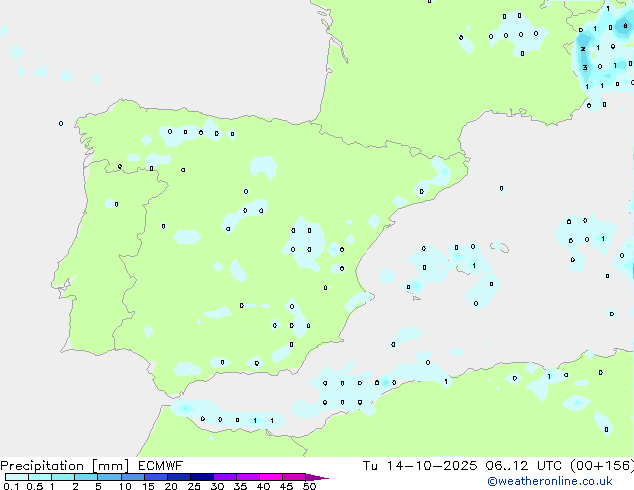The width and height of the screenshot is (634, 490).
Task: Click the legend tick label 10
Action: [124, 486]
